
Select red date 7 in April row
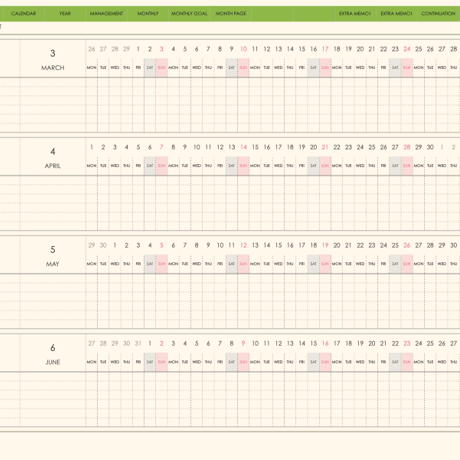point(162,147)
